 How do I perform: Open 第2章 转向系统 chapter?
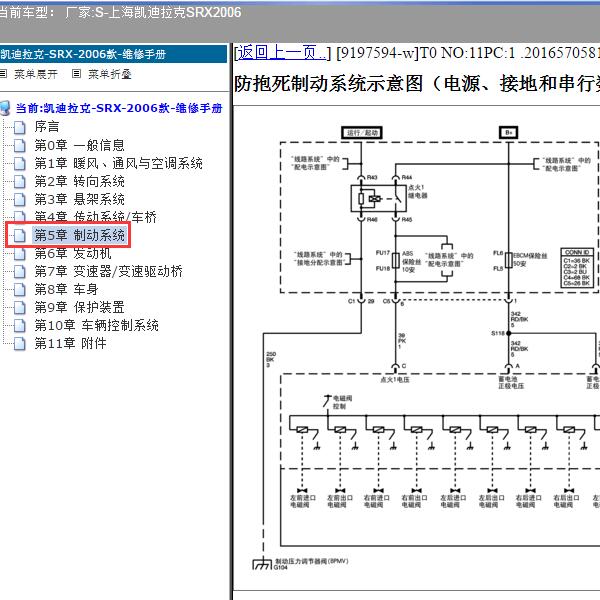(x=79, y=181)
